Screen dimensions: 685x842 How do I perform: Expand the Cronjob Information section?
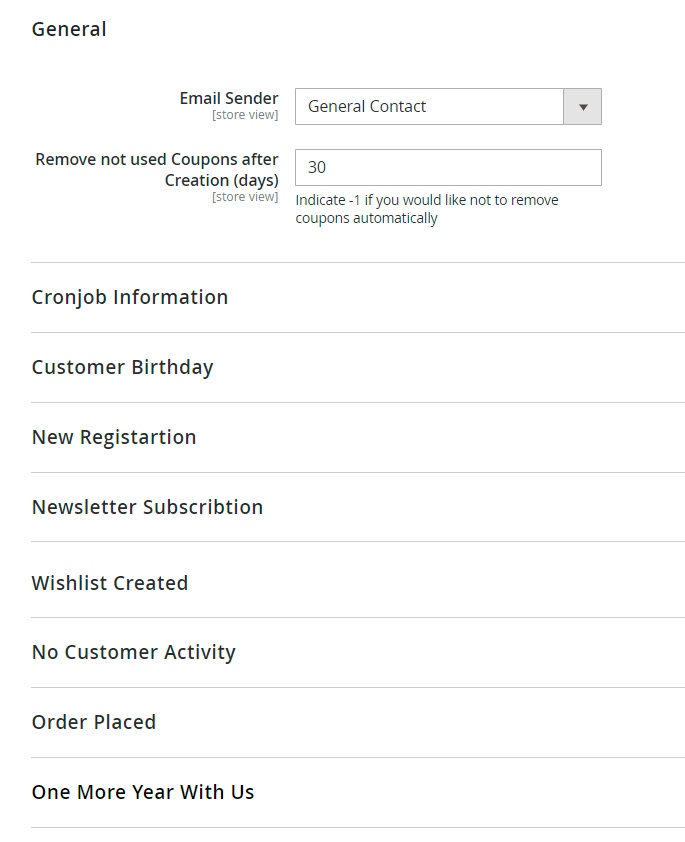coord(130,297)
